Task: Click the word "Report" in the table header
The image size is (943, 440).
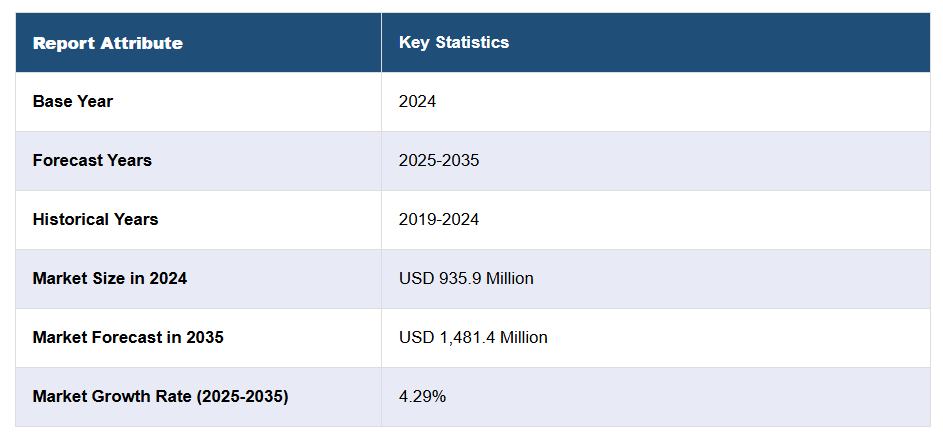Action: pyautogui.click(x=62, y=43)
